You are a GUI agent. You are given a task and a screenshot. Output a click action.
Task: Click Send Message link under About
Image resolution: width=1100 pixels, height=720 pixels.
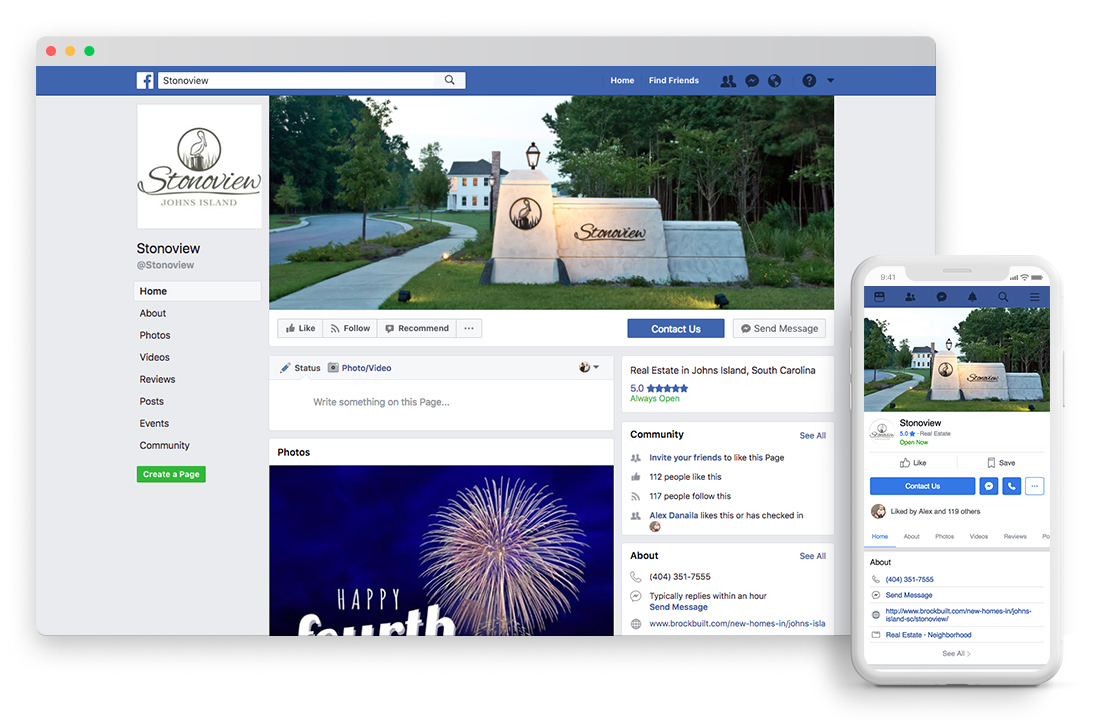tap(678, 607)
